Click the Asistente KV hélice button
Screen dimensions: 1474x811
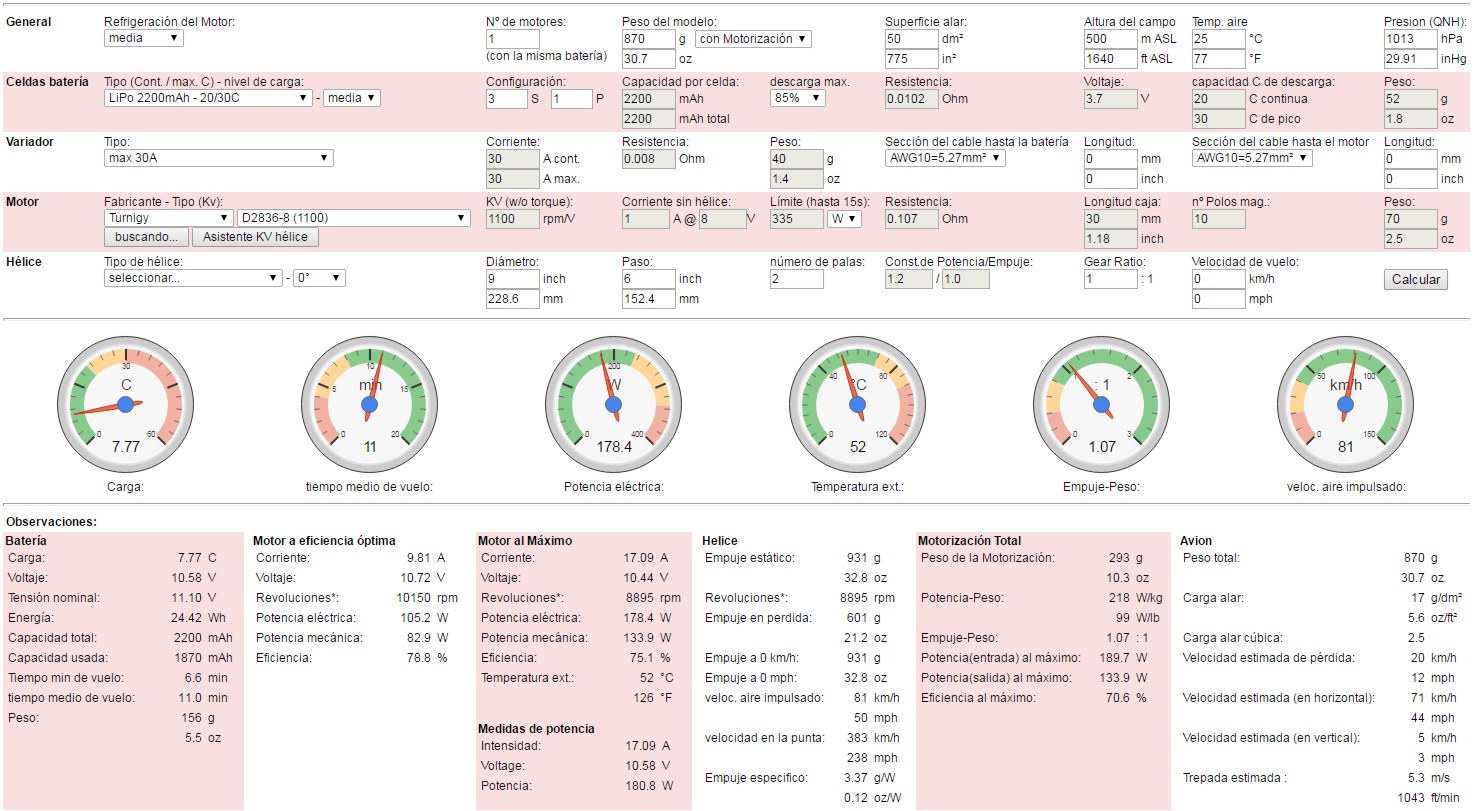[255, 237]
